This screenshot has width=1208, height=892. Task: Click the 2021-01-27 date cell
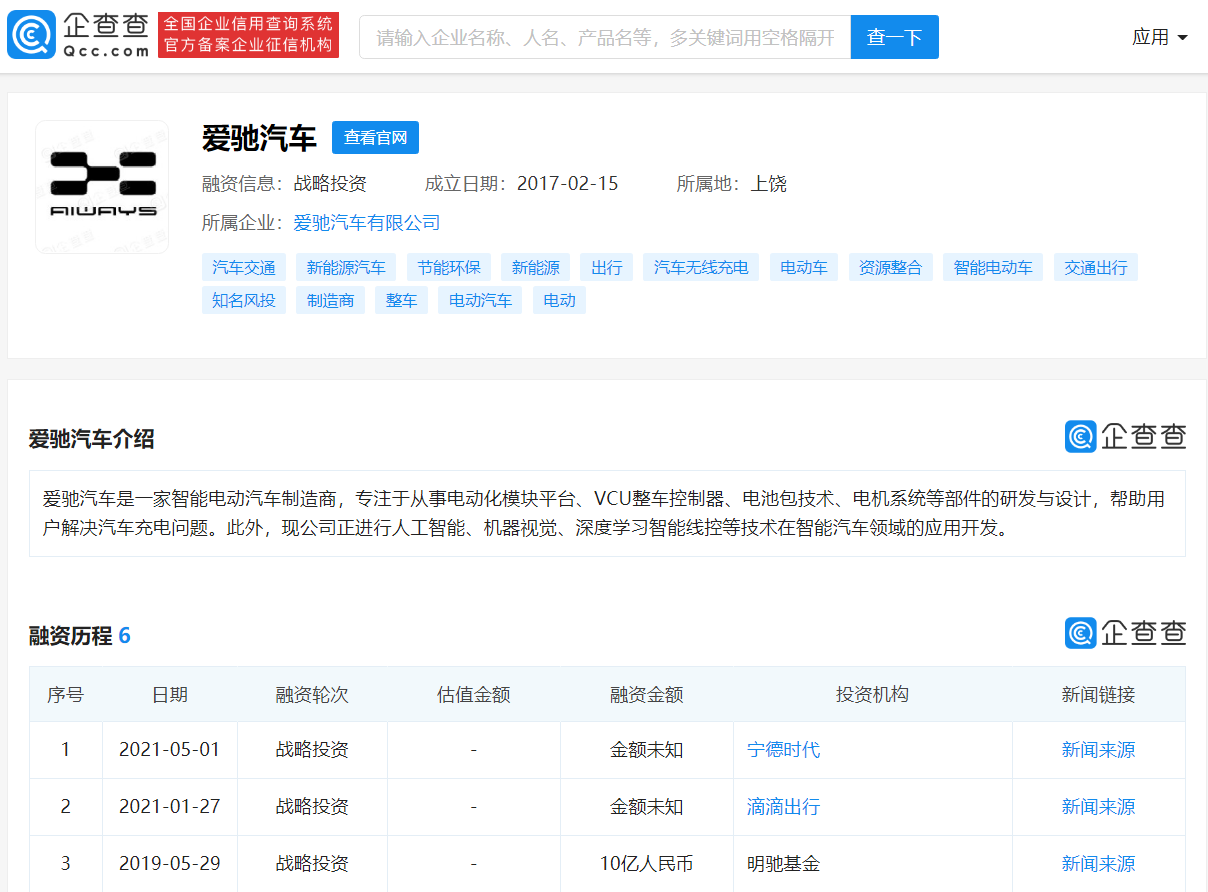[170, 807]
